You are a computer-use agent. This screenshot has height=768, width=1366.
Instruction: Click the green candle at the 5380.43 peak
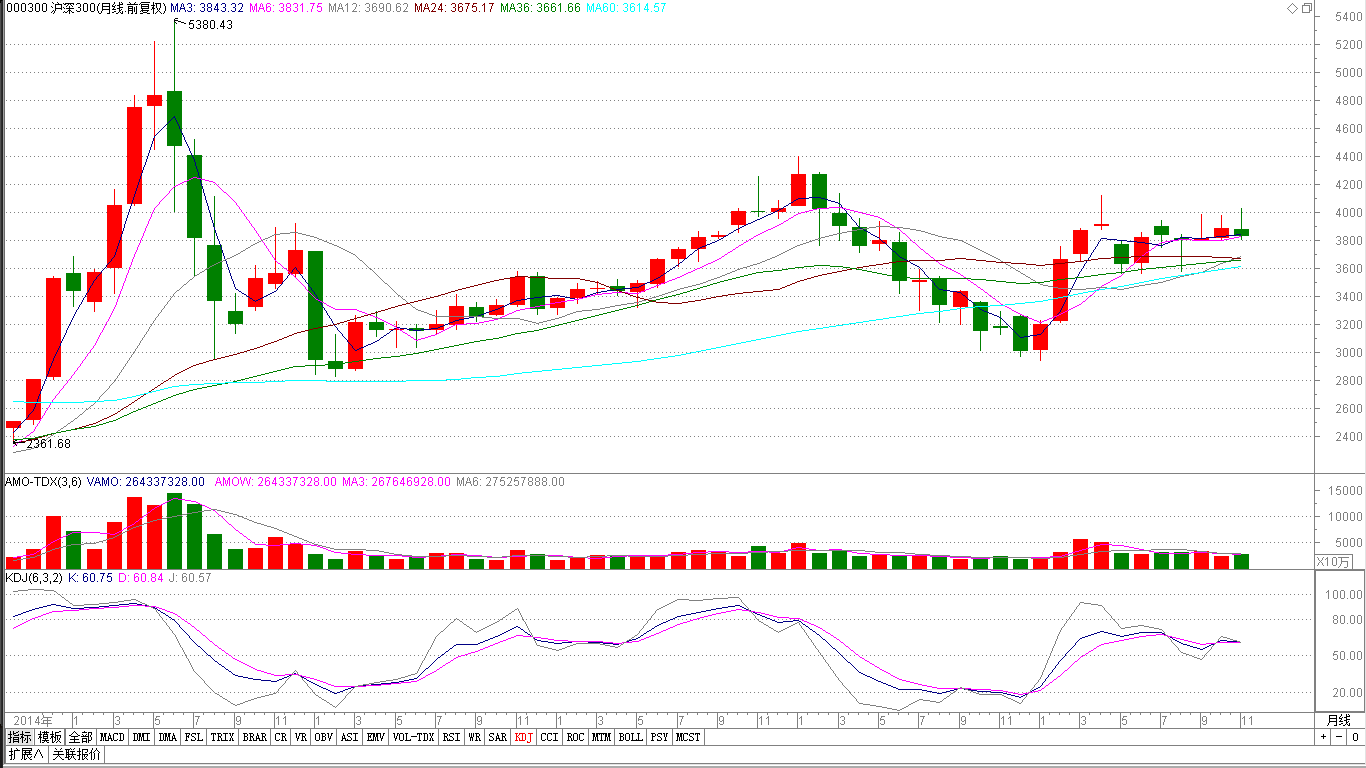(x=175, y=118)
